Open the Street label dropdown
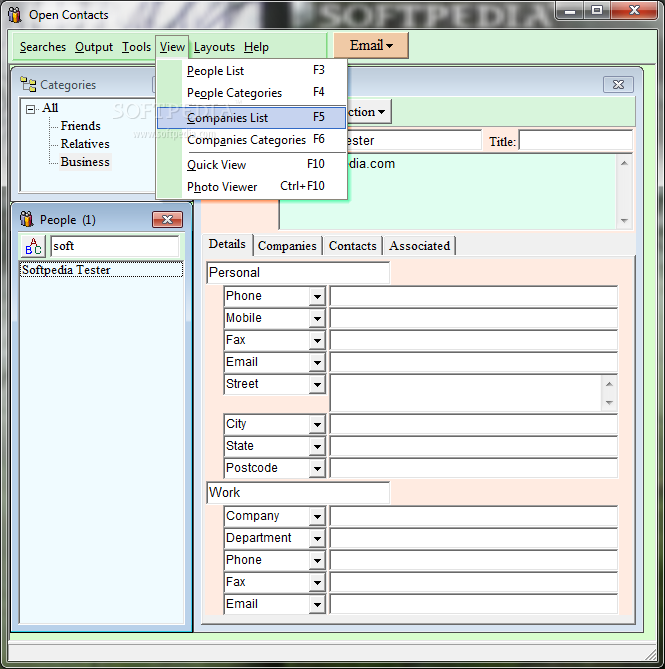665x669 pixels. click(317, 385)
